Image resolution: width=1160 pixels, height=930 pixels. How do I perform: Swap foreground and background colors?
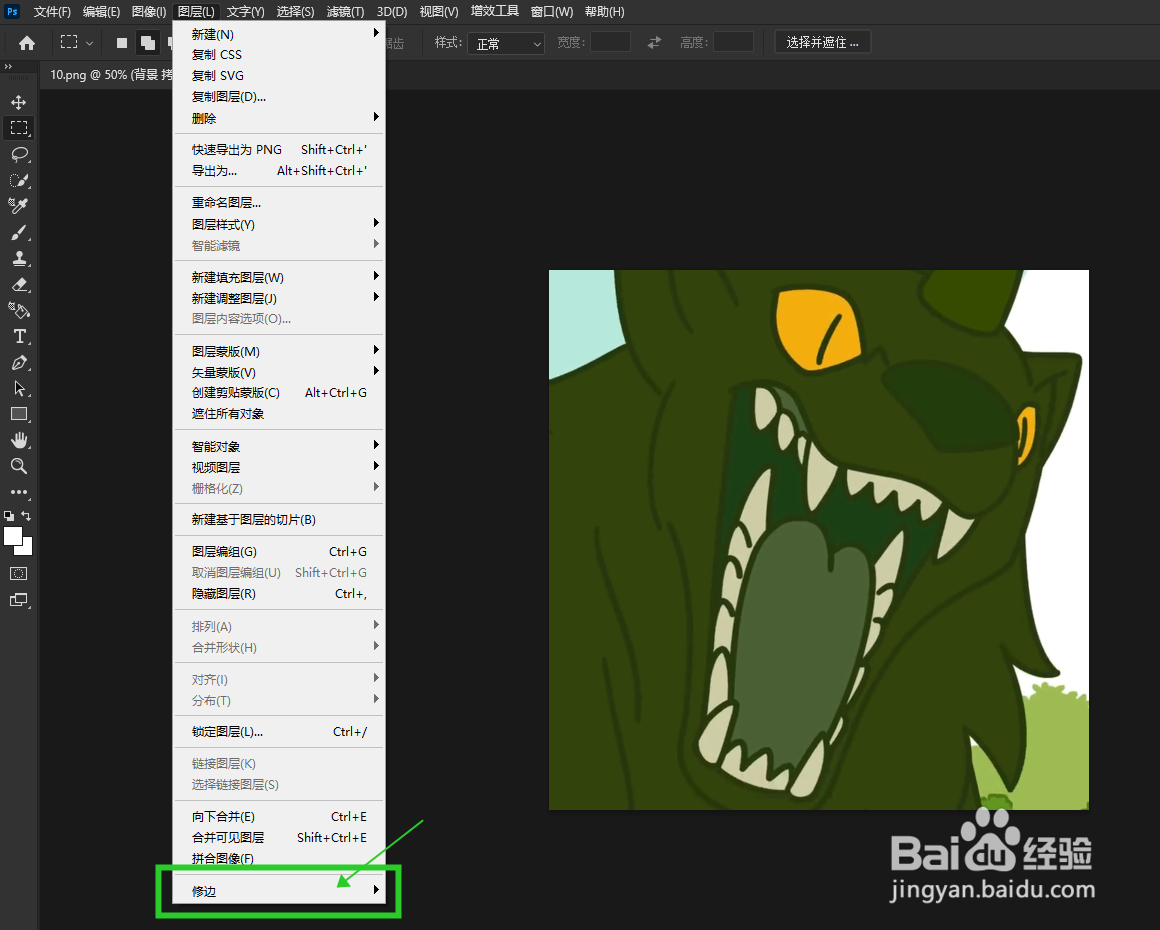[27, 516]
